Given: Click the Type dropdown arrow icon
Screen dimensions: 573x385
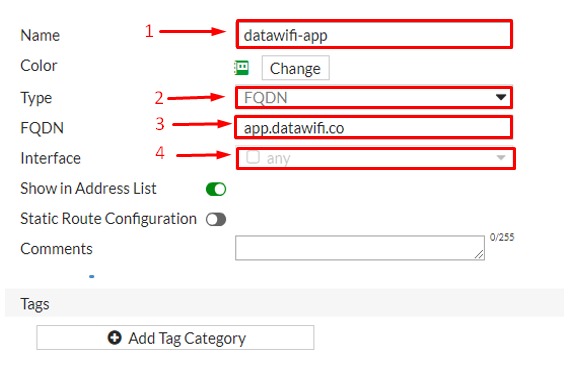Looking at the screenshot, I should 501,97.
